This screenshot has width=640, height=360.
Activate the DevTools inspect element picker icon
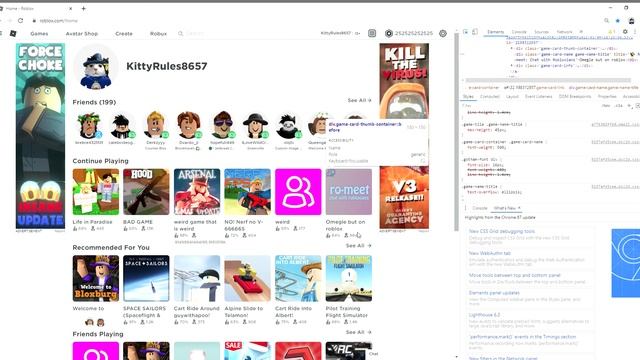466,32
